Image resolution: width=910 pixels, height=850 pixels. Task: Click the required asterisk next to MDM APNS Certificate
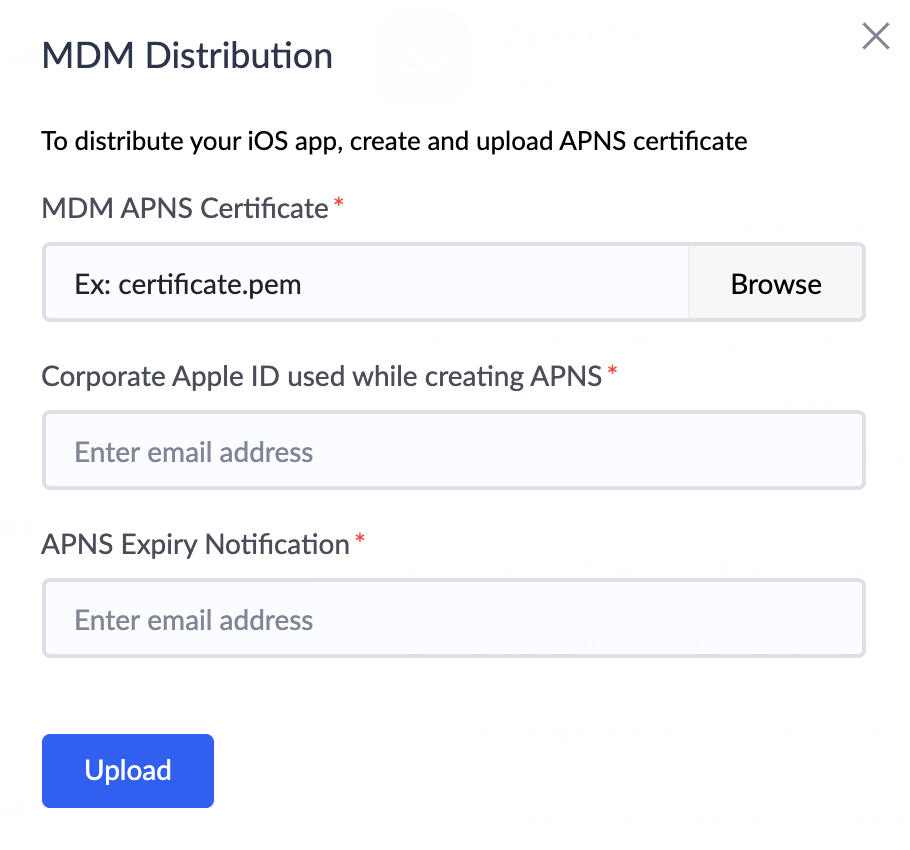pos(337,203)
